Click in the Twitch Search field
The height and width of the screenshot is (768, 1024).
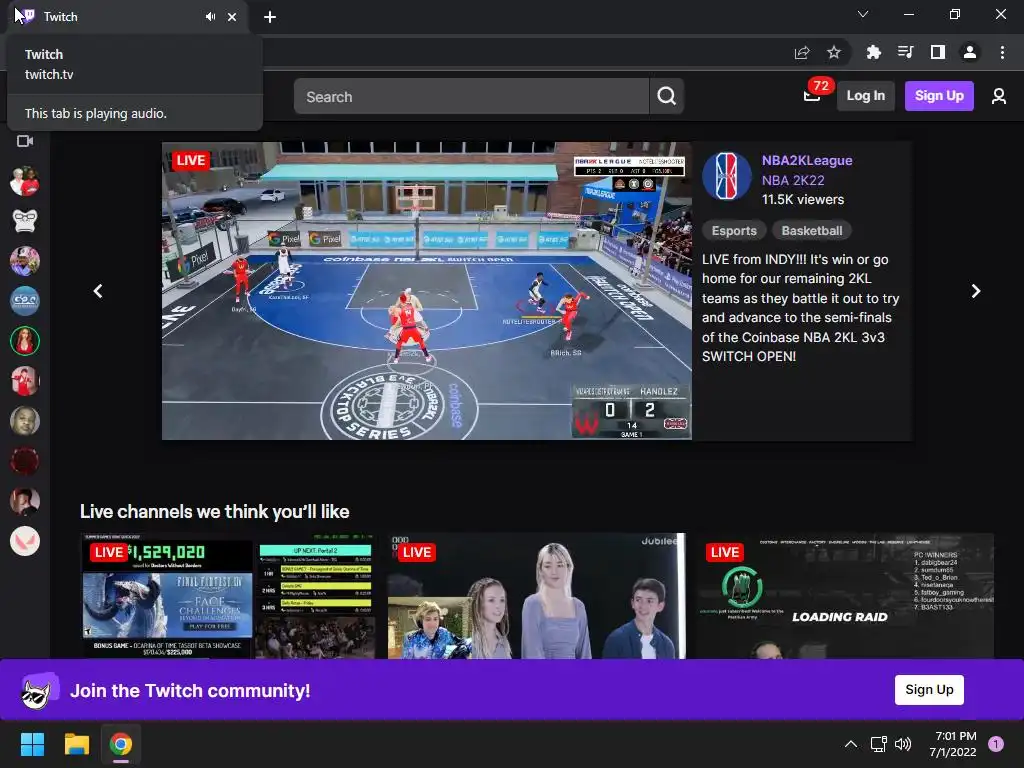click(471, 96)
